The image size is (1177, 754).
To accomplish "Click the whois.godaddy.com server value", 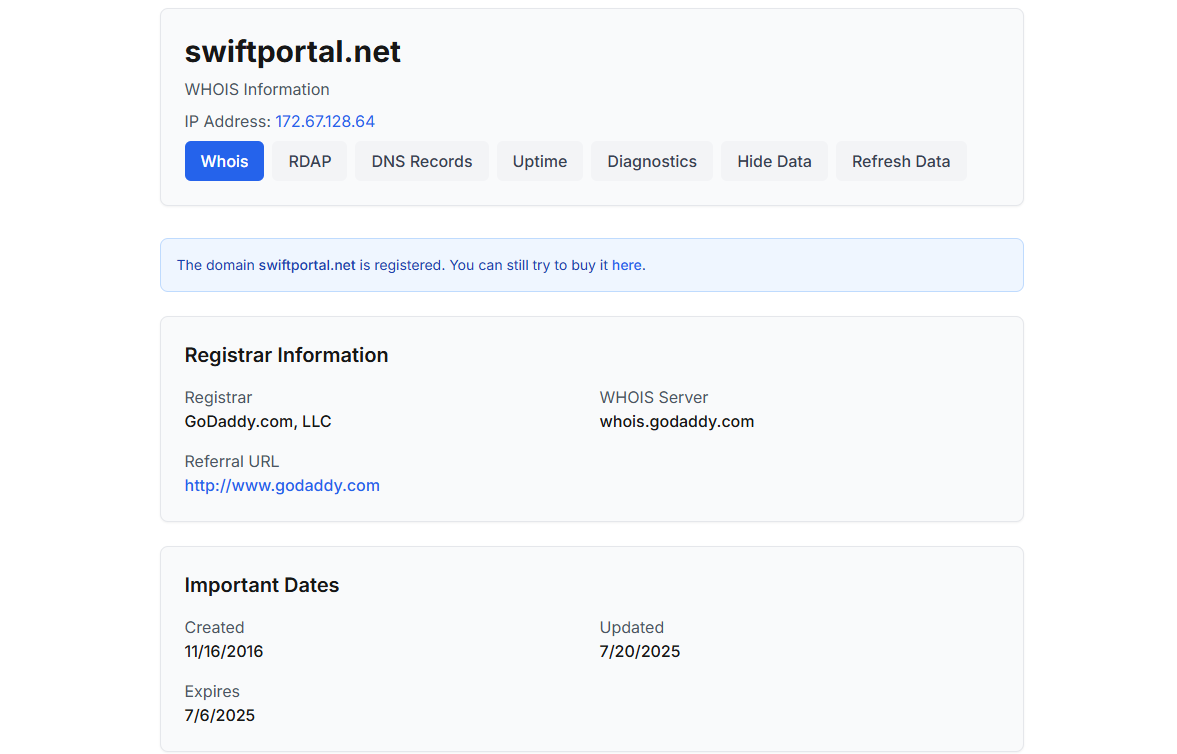I will pyautogui.click(x=676, y=421).
